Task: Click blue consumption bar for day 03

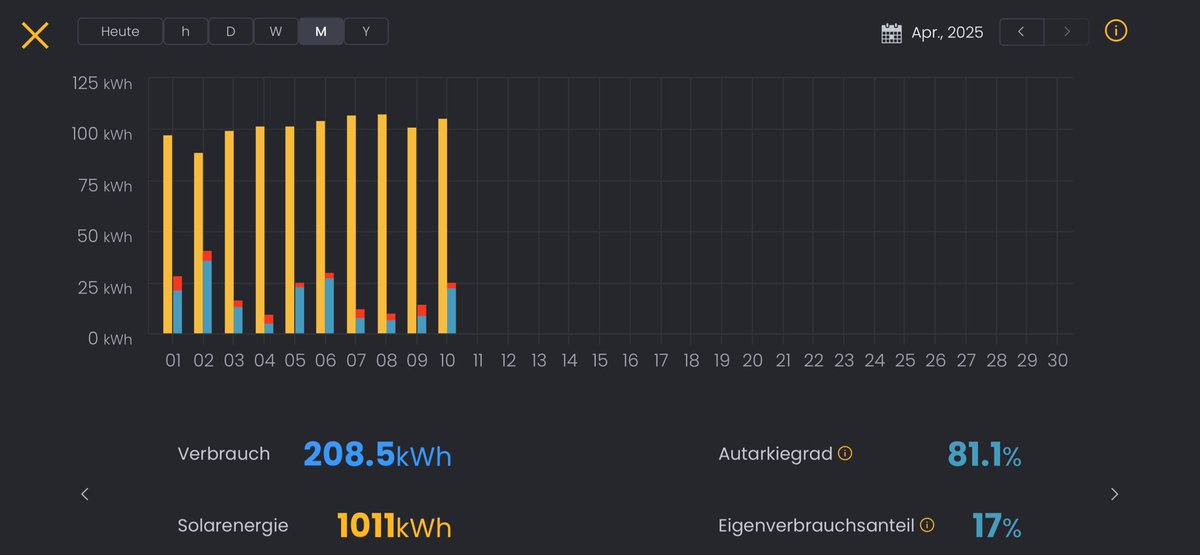Action: click(x=238, y=320)
